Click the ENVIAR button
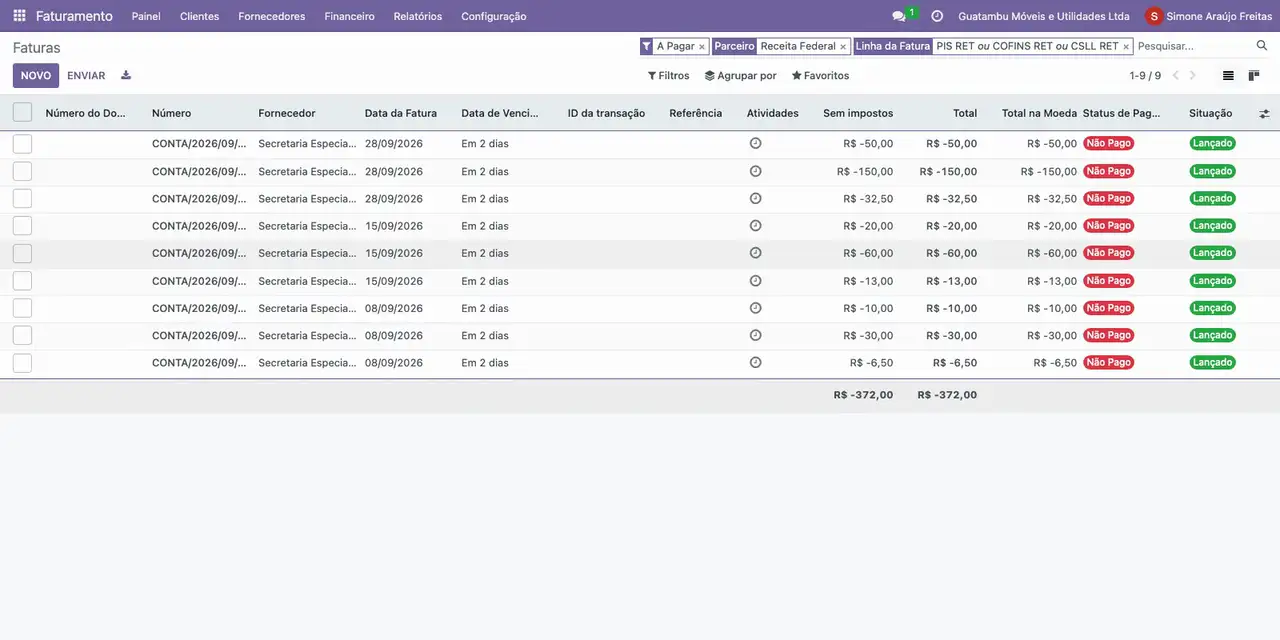Image resolution: width=1280 pixels, height=640 pixels. click(x=86, y=76)
